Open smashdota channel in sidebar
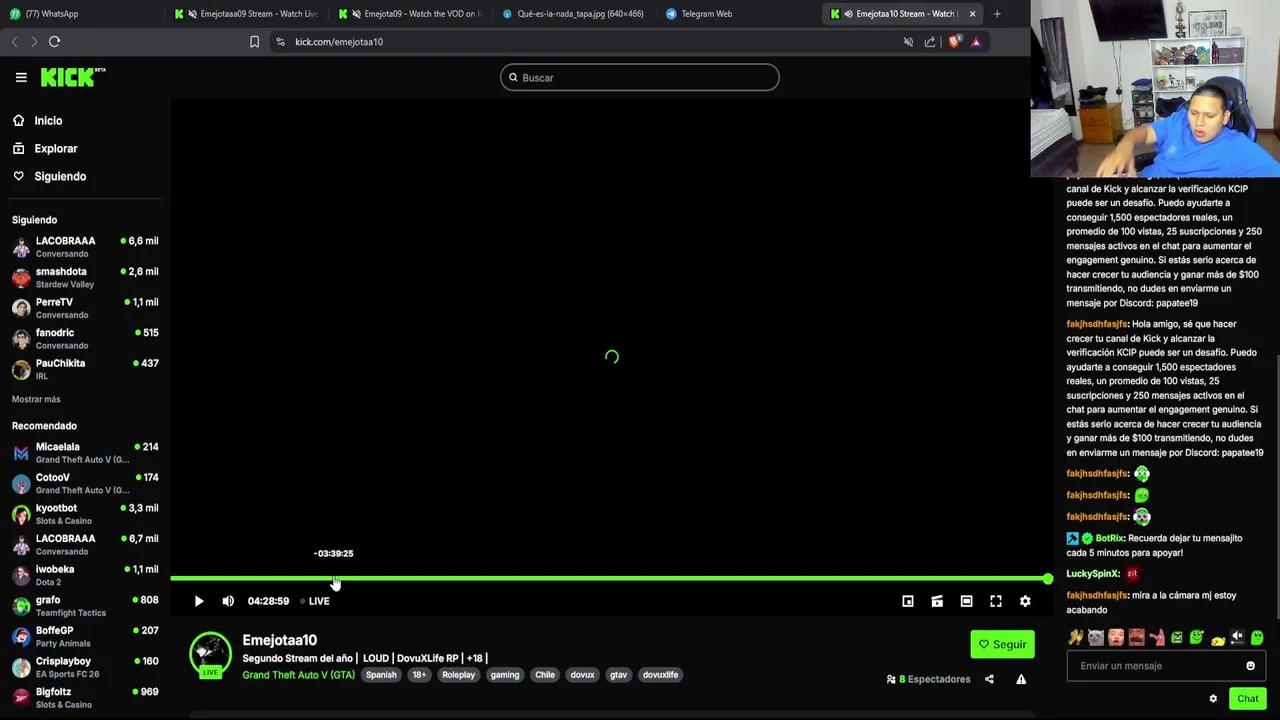1280x720 pixels. (85, 277)
